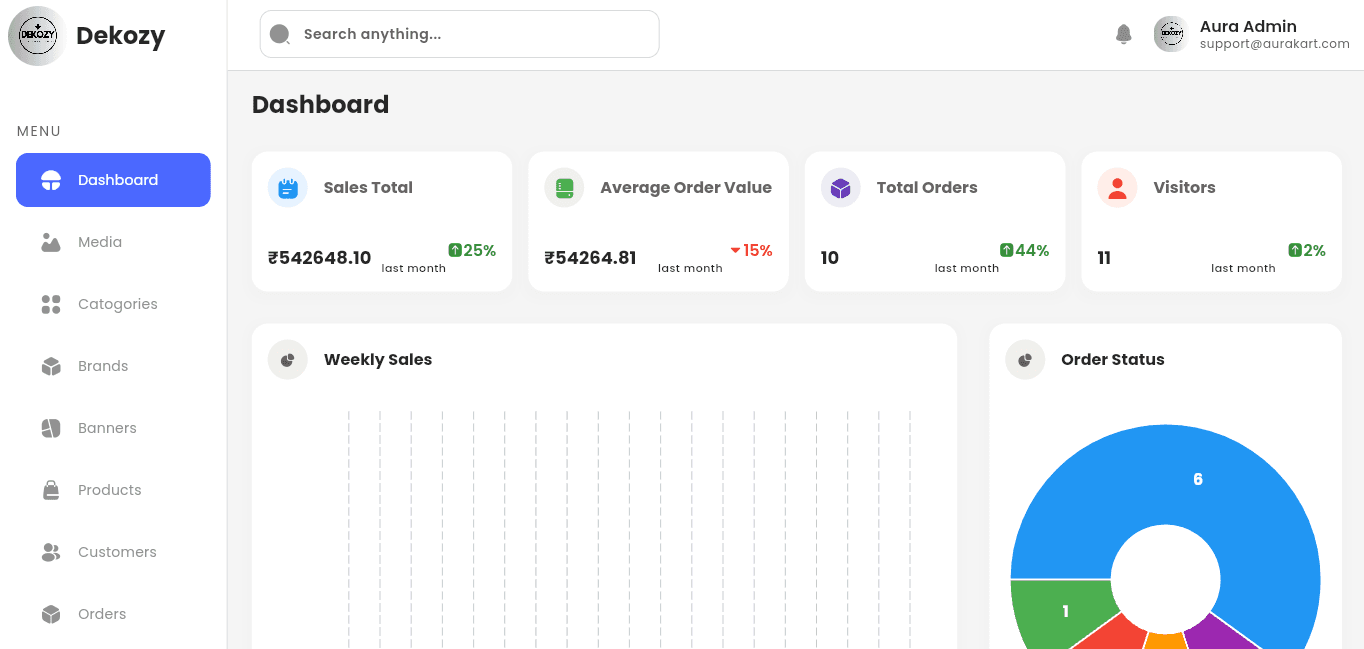Click the Catogories grid icon

click(x=51, y=304)
